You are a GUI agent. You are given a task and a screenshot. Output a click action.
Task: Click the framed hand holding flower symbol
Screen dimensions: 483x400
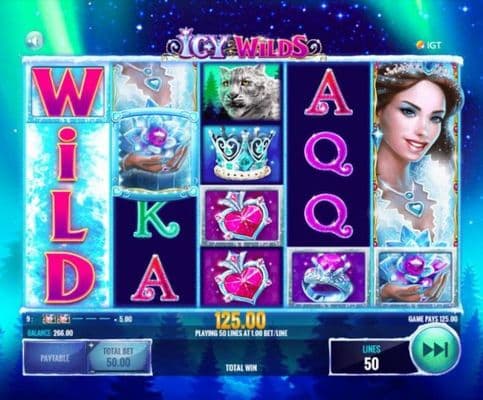(155, 153)
